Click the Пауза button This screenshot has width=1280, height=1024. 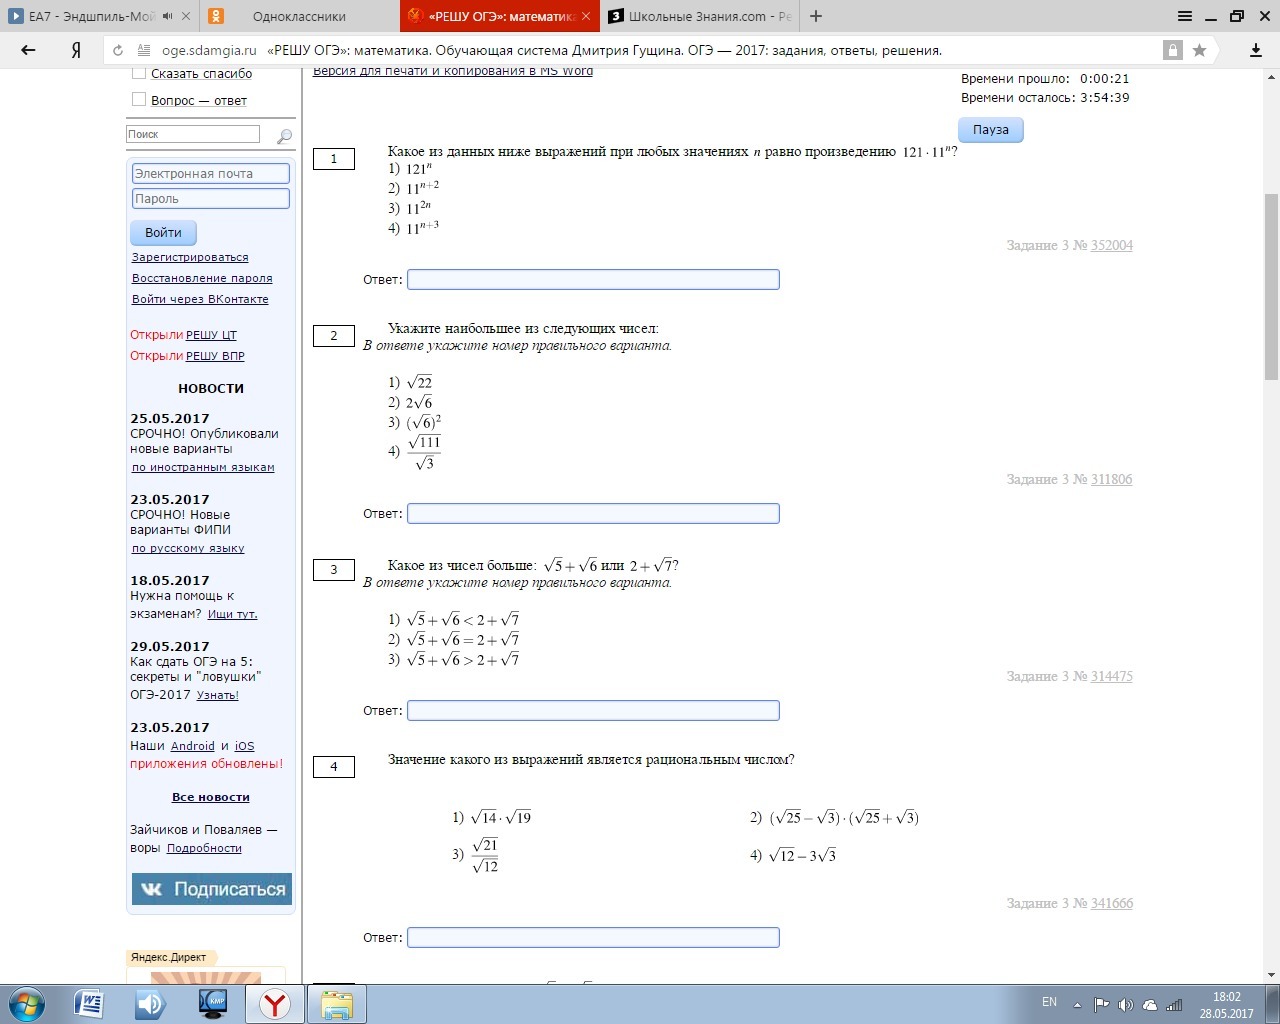pyautogui.click(x=991, y=130)
